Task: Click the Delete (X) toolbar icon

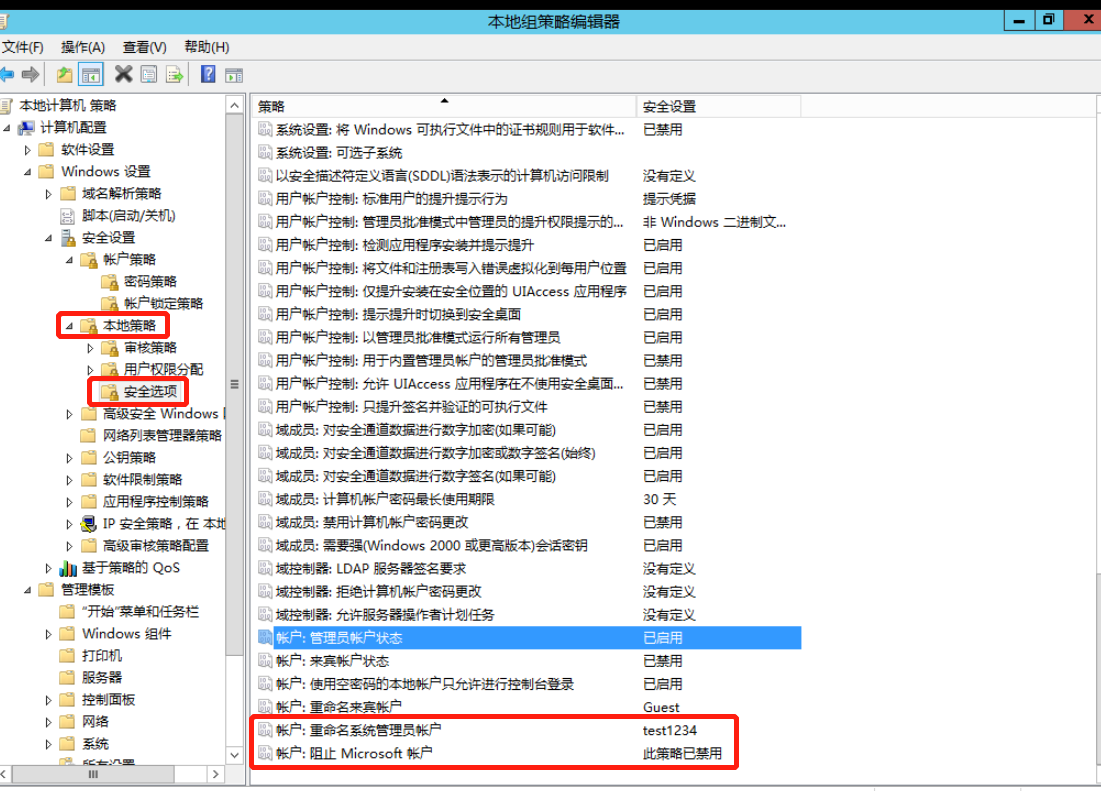Action: click(124, 74)
